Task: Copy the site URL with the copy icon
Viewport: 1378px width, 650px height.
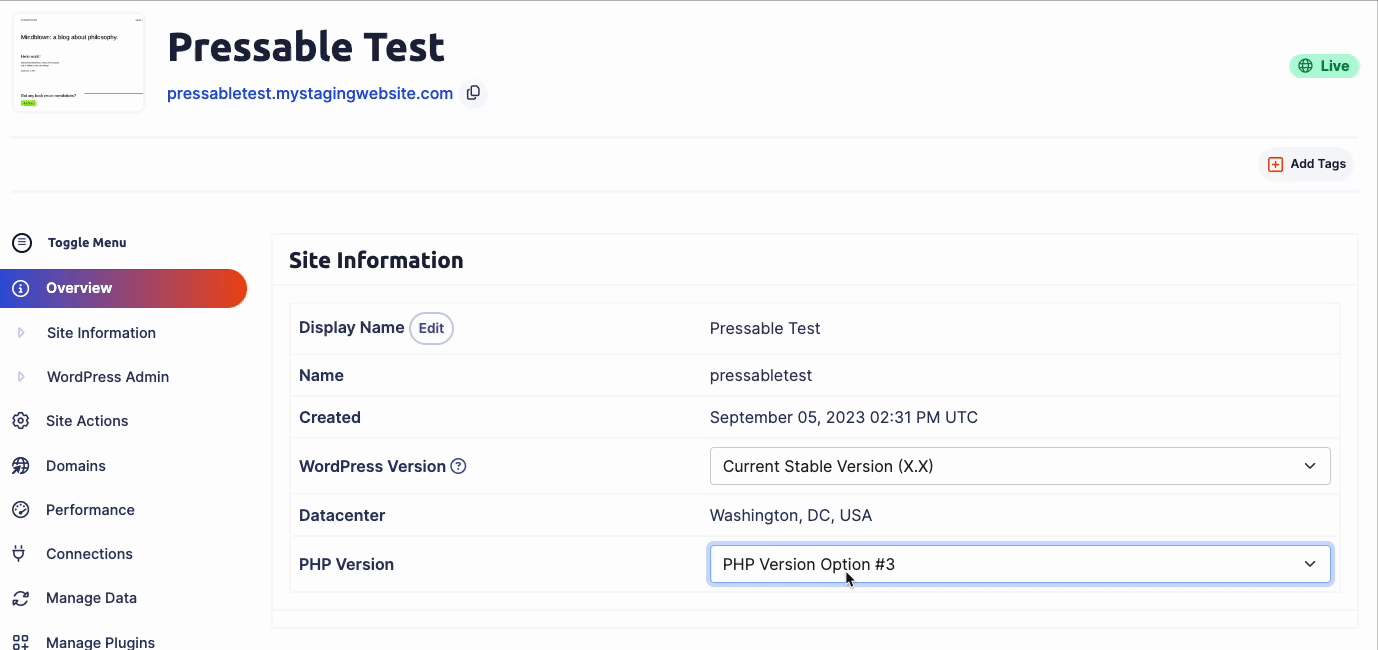Action: point(474,93)
